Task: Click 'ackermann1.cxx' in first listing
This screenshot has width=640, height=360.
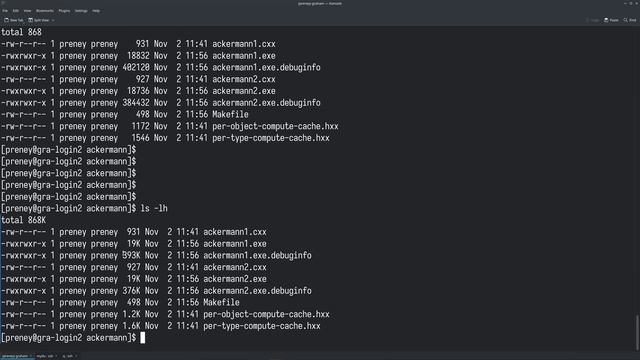Action: click(x=244, y=44)
